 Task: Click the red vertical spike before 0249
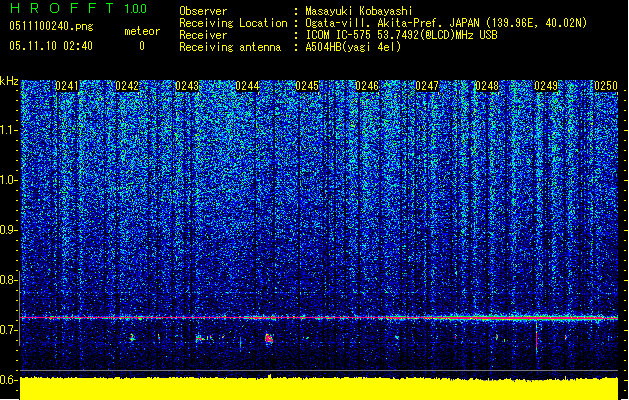click(x=536, y=337)
